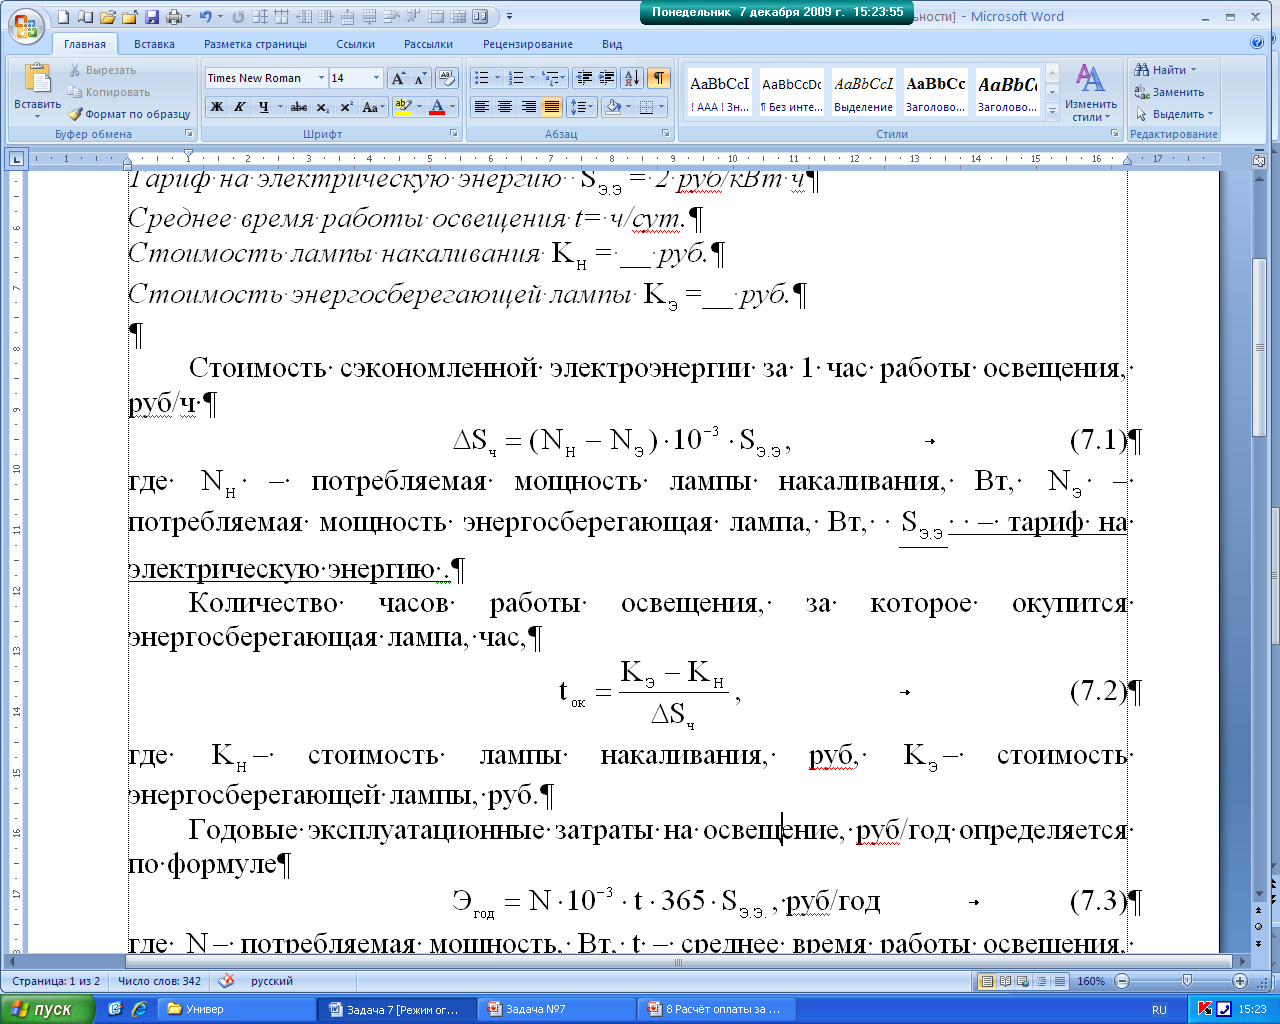This screenshot has width=1280, height=1024.
Task: Switch to print layout view in status bar
Action: [x=987, y=982]
